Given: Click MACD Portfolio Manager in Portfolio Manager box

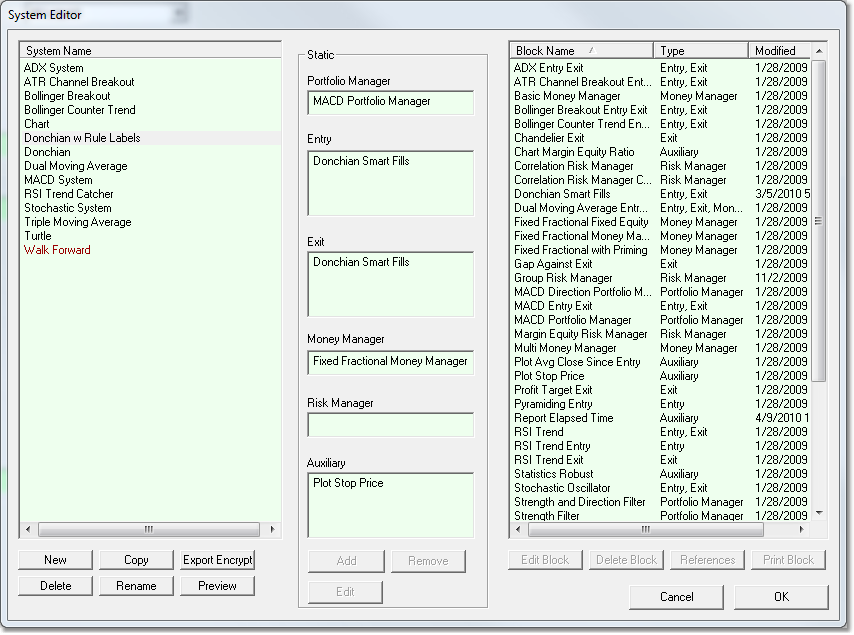Looking at the screenshot, I should pyautogui.click(x=371, y=101).
